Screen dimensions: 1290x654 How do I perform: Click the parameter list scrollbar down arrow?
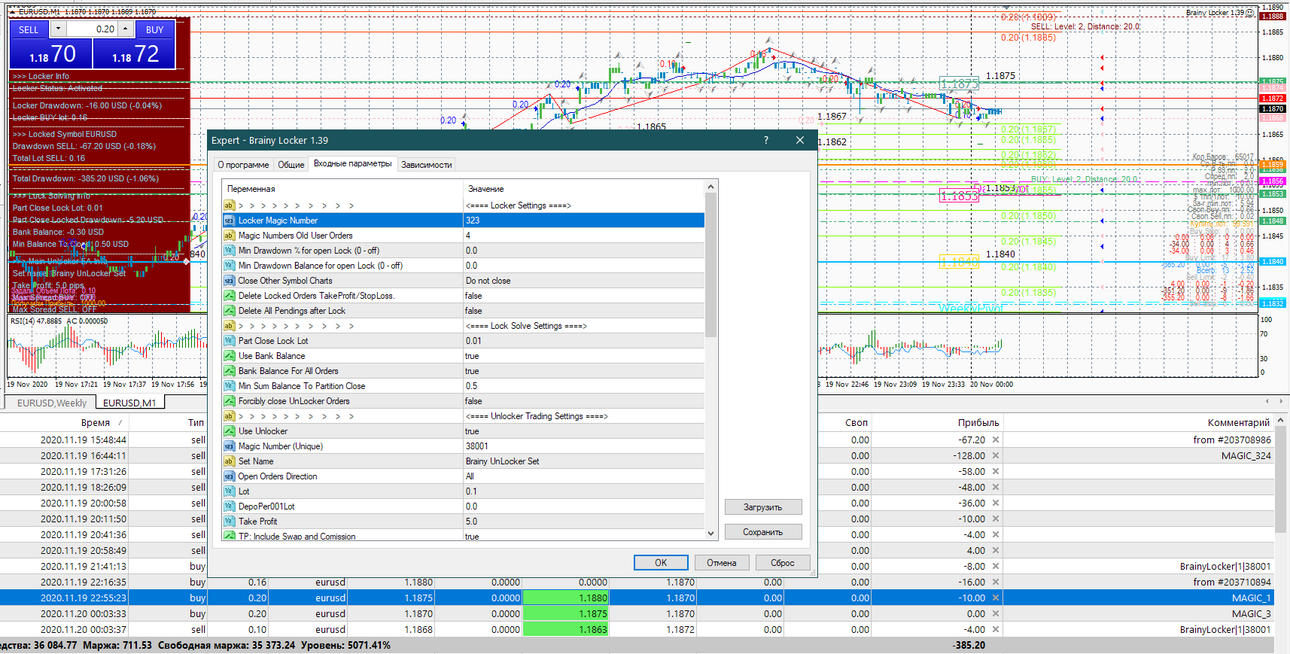click(711, 533)
